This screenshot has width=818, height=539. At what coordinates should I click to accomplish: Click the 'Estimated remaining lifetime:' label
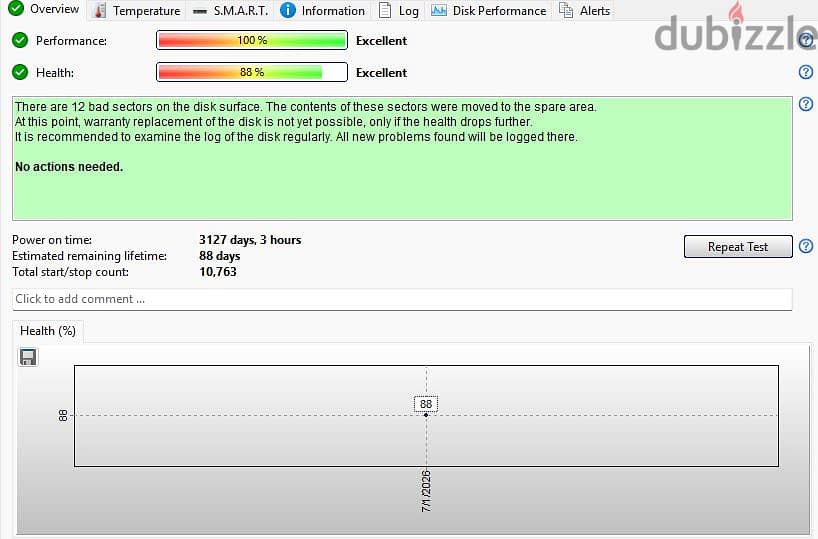[90, 256]
